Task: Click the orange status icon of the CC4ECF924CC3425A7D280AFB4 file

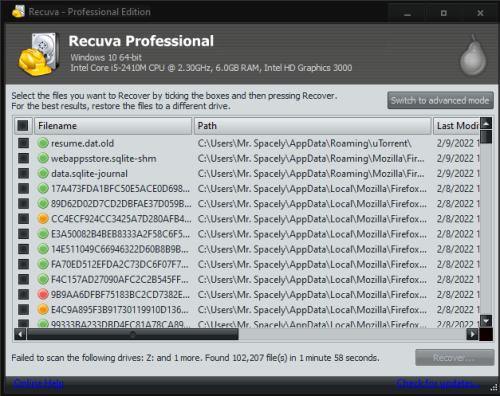Action: [43, 219]
